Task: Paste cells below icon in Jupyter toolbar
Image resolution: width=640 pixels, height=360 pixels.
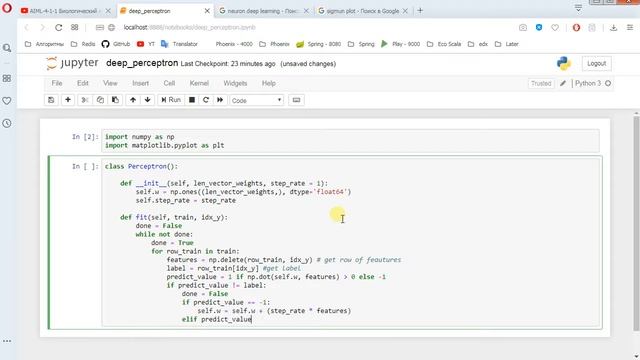Action: click(x=115, y=100)
